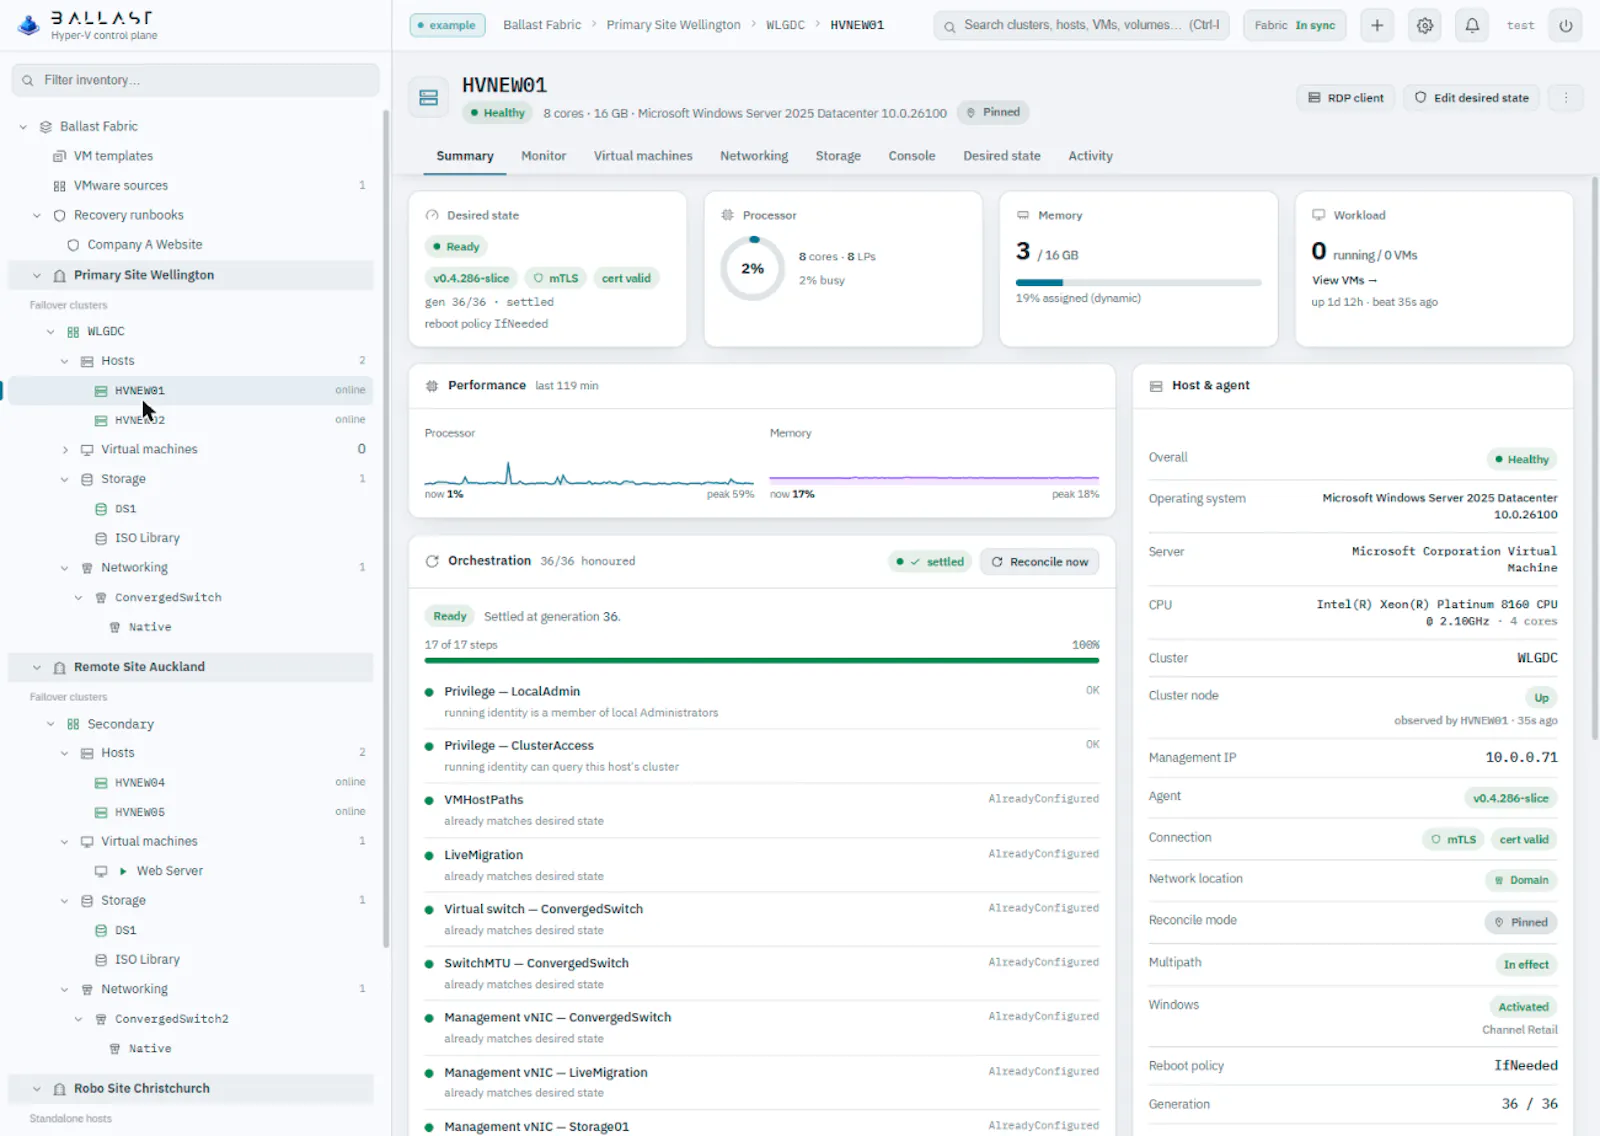The image size is (1600, 1136).
Task: Click the global search box
Action: [x=1083, y=25]
